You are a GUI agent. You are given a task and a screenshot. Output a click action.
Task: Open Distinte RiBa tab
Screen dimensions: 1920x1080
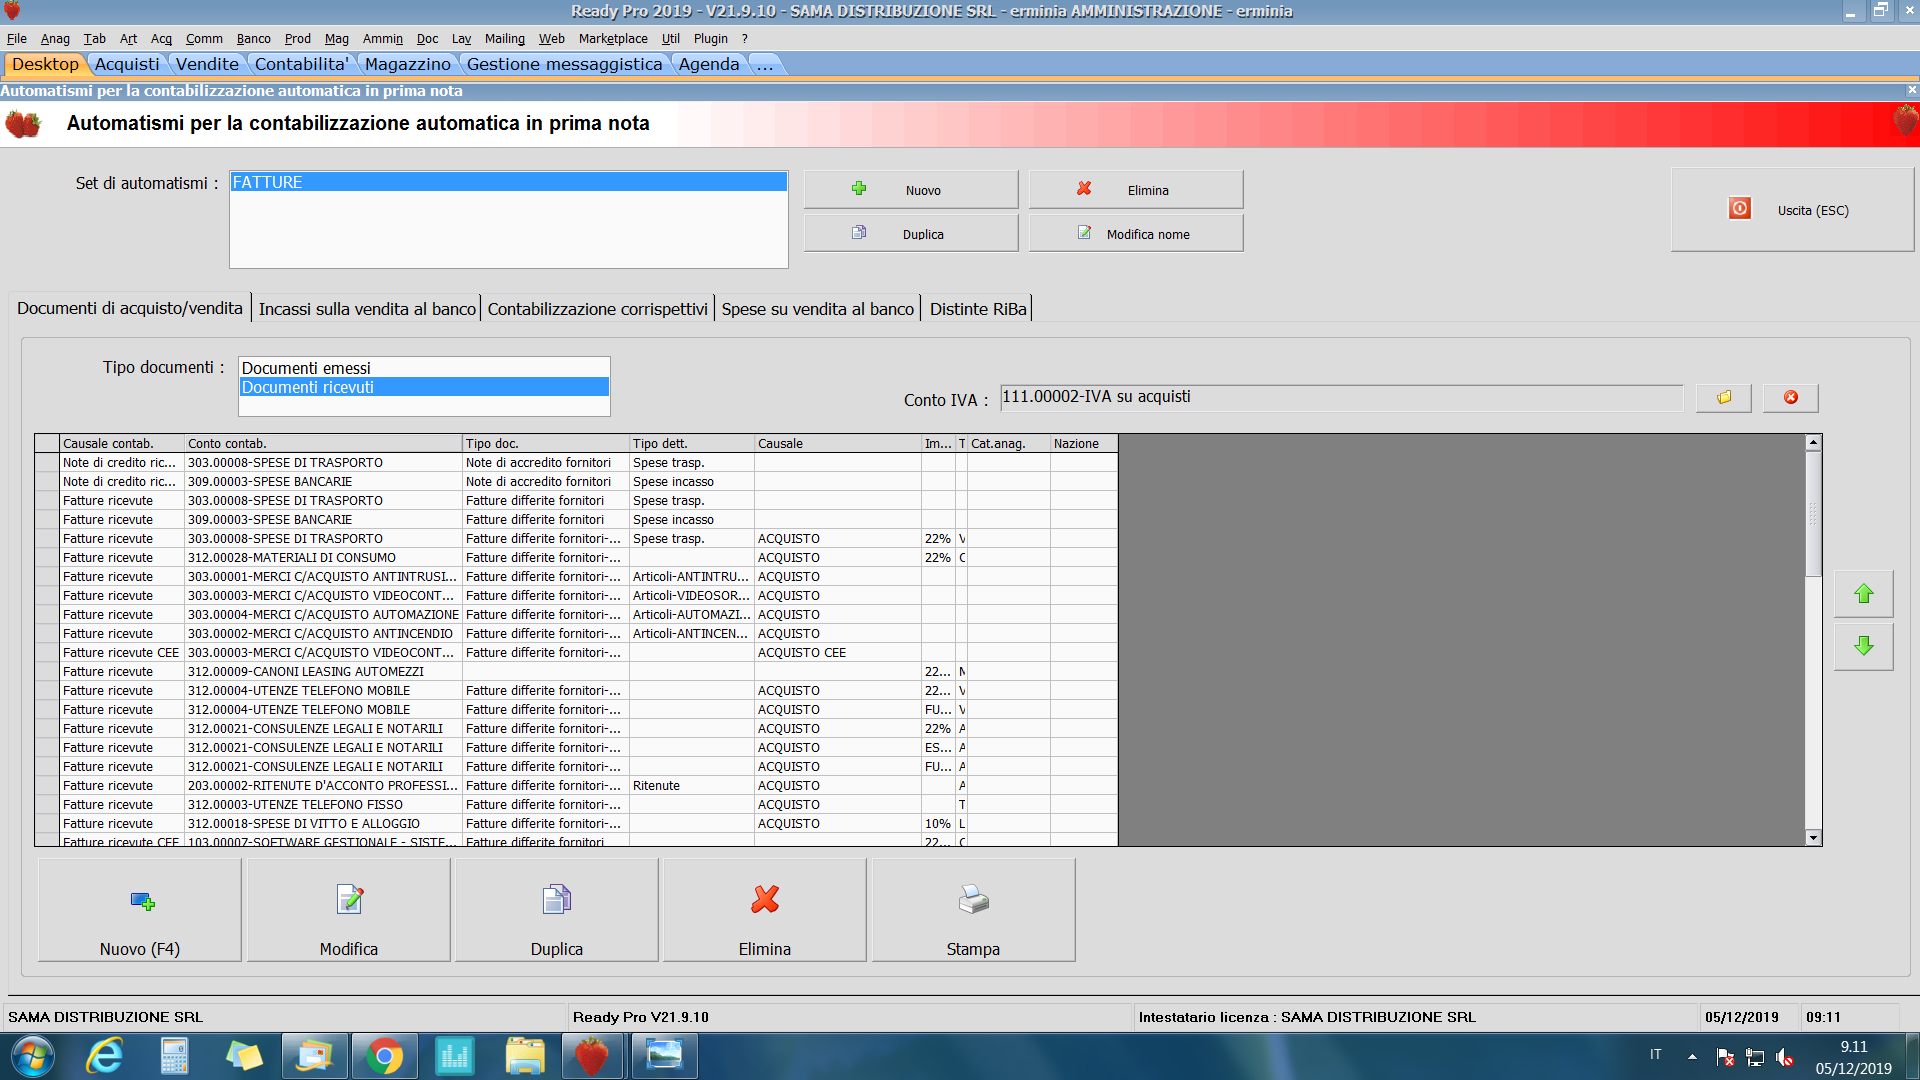pos(978,309)
